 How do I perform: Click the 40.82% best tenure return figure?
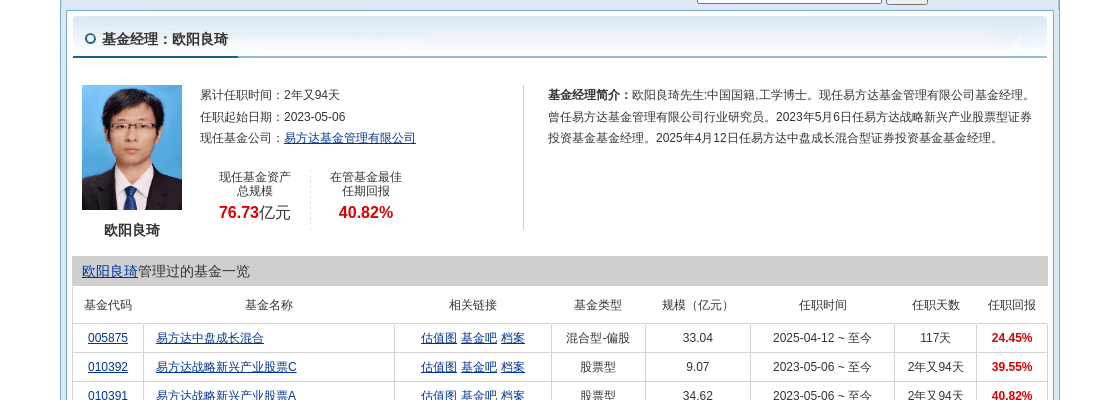click(x=366, y=212)
